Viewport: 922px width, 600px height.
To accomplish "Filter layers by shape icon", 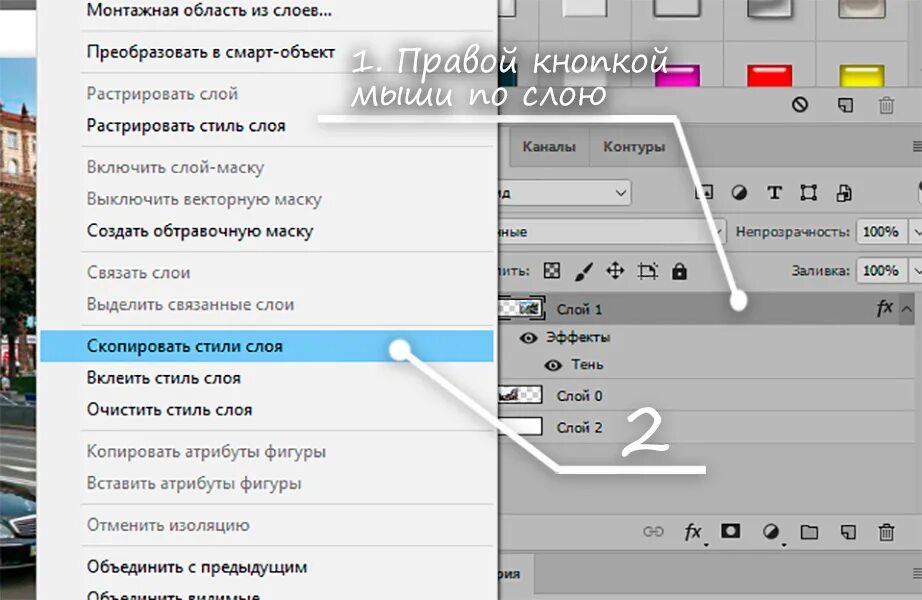I will pyautogui.click(x=809, y=192).
